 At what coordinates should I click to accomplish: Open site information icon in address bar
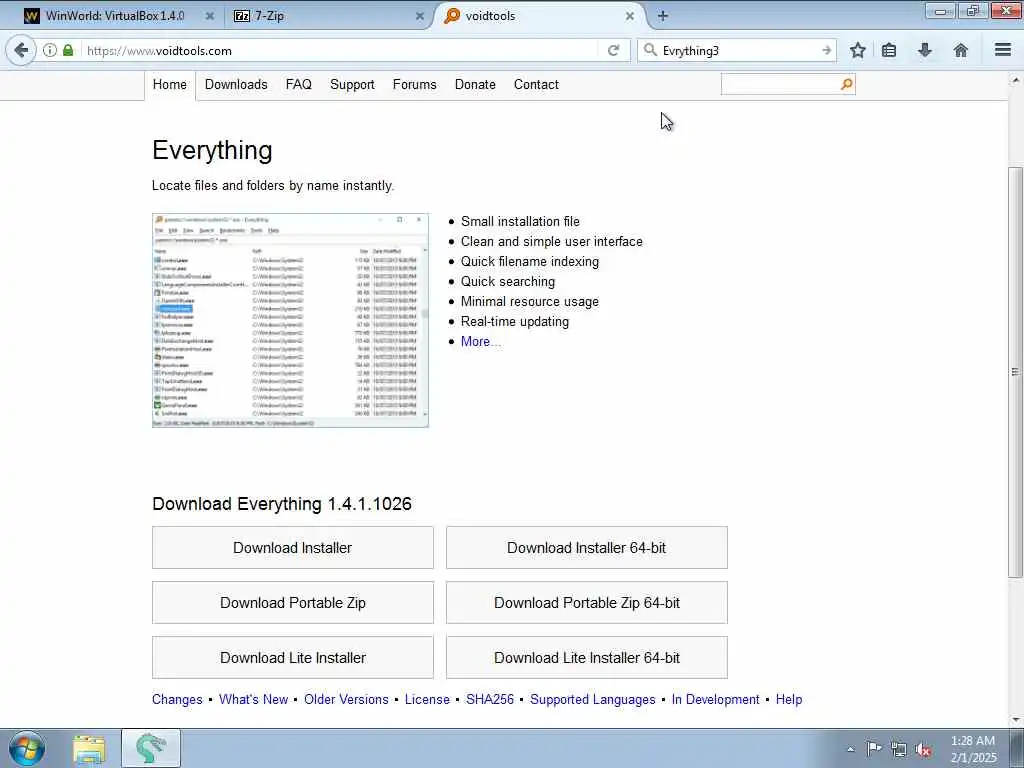(x=50, y=50)
